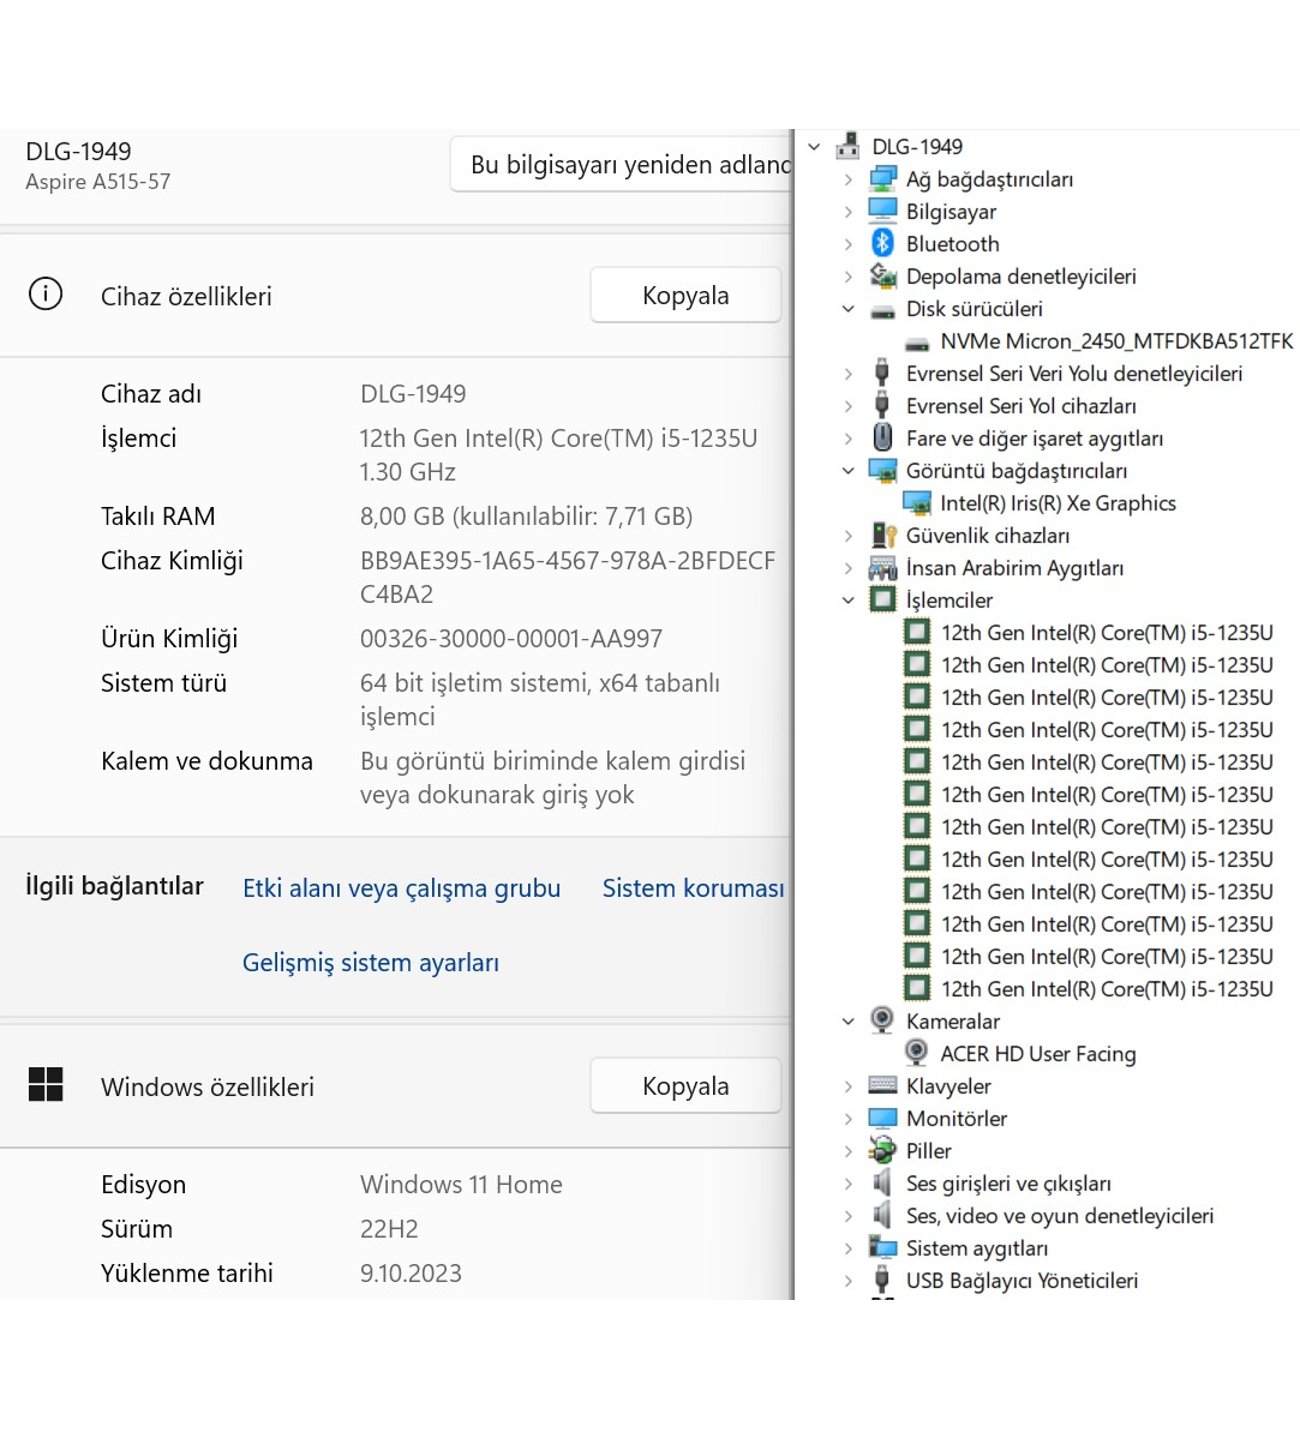The width and height of the screenshot is (1300, 1430).
Task: Select USB Bağlayıcı Yöneticileri tree label
Action: click(x=1022, y=1280)
